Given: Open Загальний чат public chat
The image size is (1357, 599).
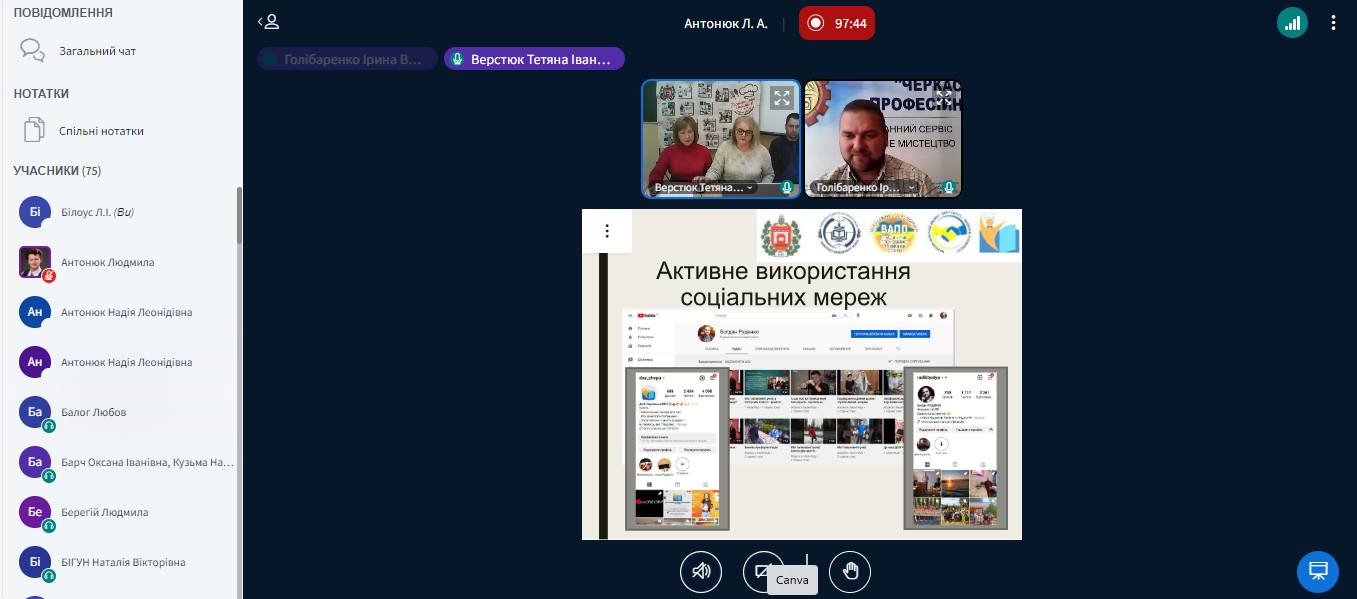Looking at the screenshot, I should pyautogui.click(x=97, y=51).
